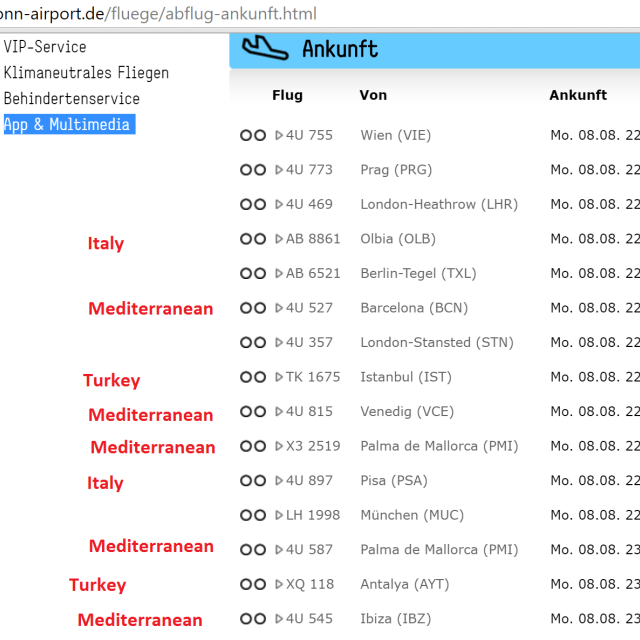Screen dimensions: 640x640
Task: Open the highlighted App & Multimedia item
Action: pyautogui.click(x=67, y=125)
